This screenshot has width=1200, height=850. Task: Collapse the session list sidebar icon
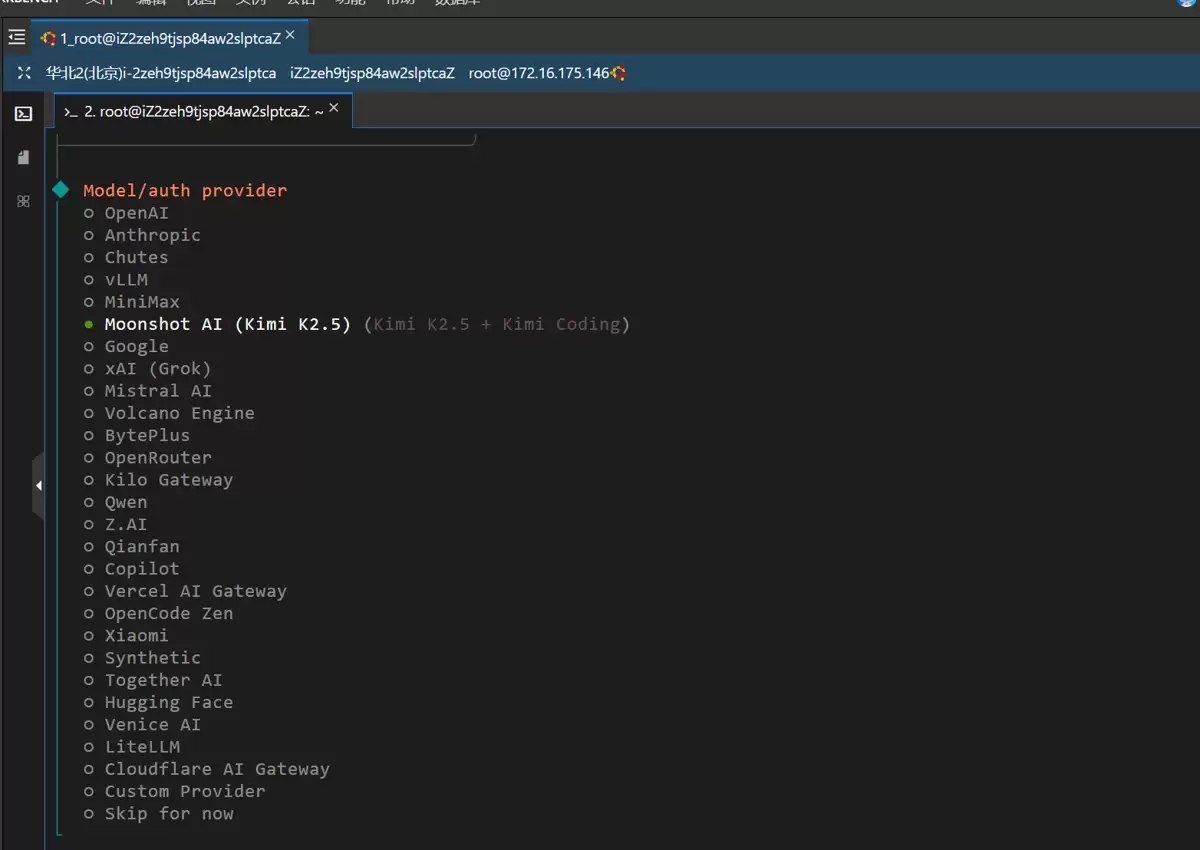(x=16, y=38)
